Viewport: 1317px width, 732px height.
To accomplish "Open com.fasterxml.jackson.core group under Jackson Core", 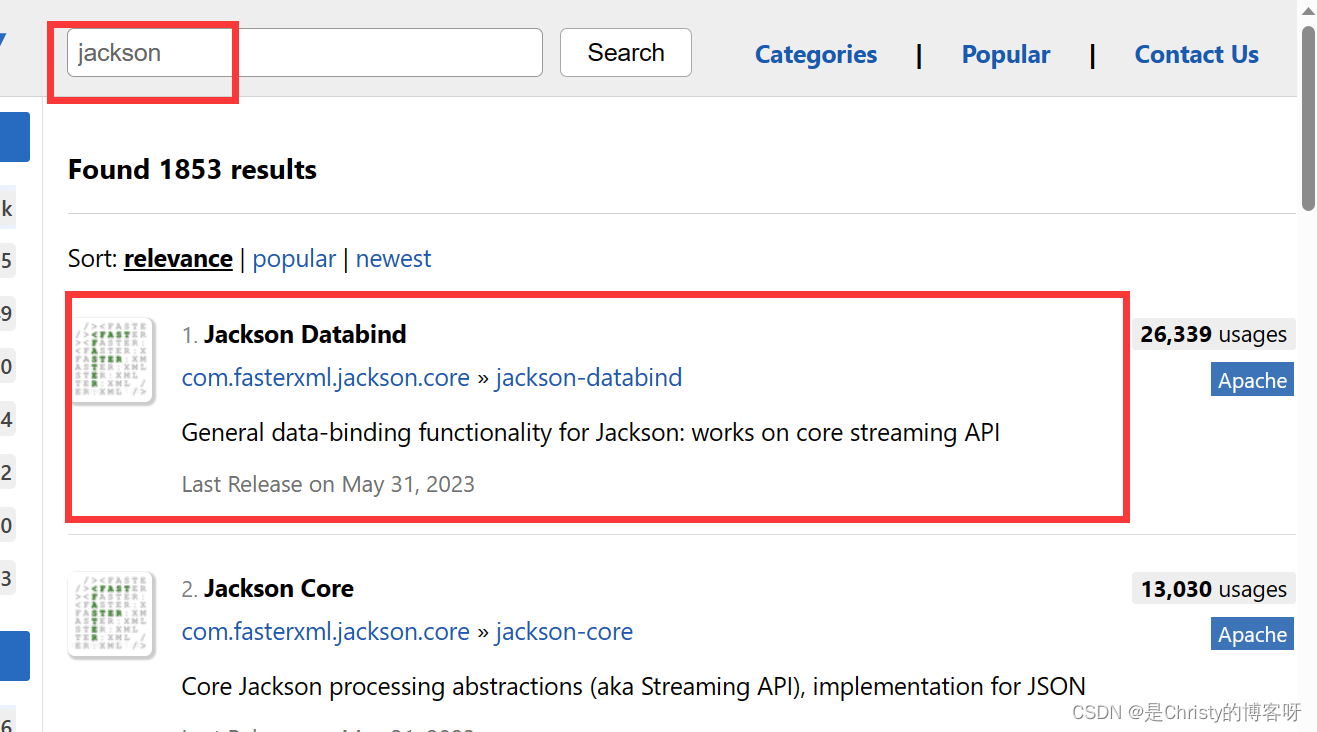I will [x=326, y=632].
